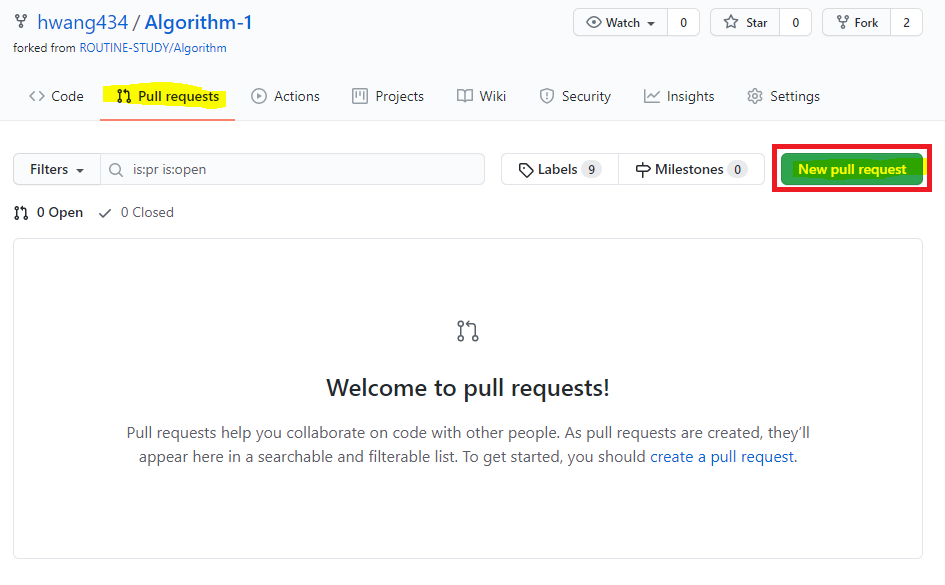Viewport: 945px width, 585px height.
Task: Click the Star count 0
Action: (796, 23)
